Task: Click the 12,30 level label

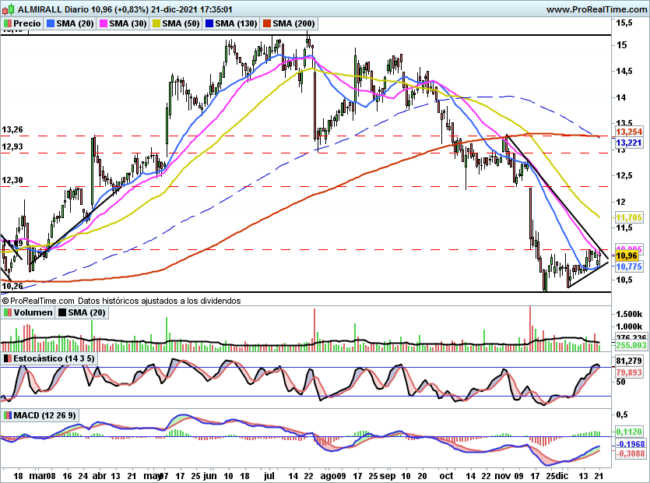Action: coord(12,180)
